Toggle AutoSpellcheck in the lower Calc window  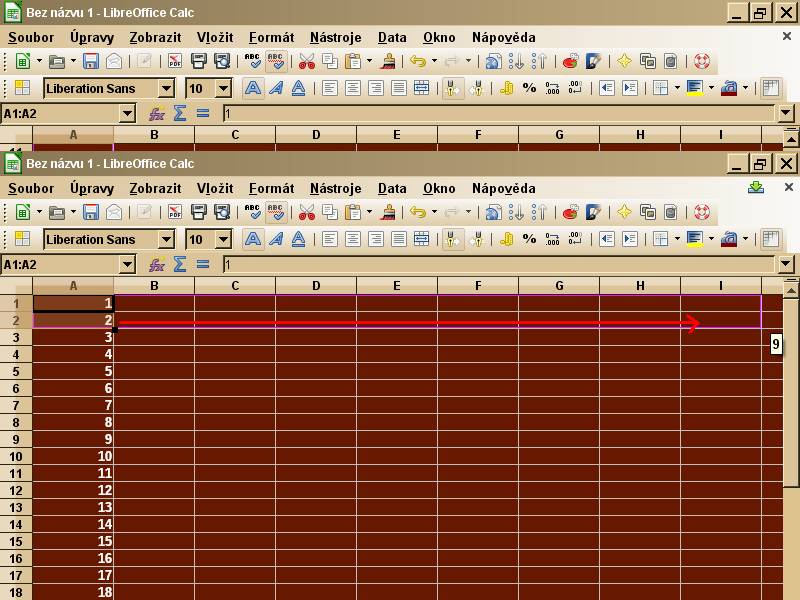tap(276, 212)
